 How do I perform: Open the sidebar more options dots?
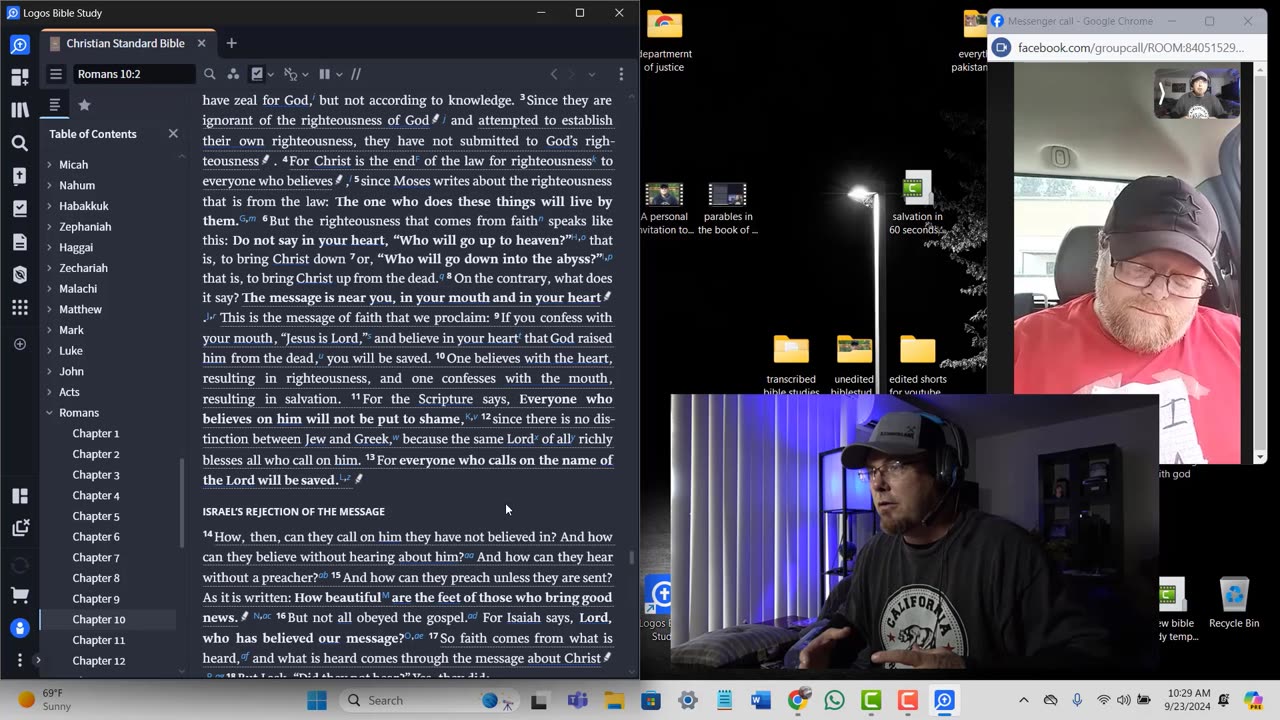pos(19,660)
